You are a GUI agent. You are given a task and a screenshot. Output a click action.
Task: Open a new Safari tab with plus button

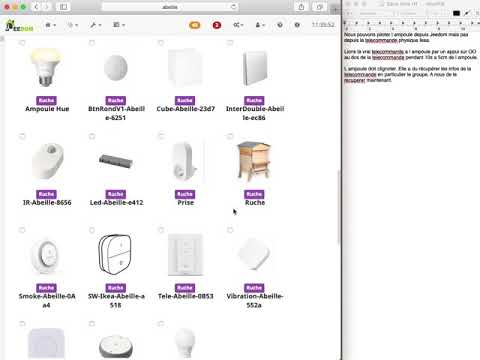[x=335, y=8]
